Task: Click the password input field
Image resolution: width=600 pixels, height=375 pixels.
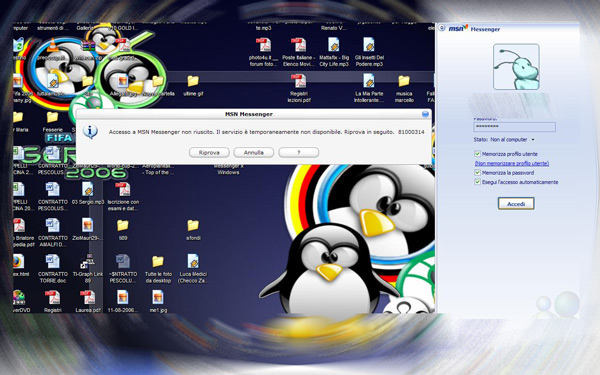Action: click(x=514, y=127)
